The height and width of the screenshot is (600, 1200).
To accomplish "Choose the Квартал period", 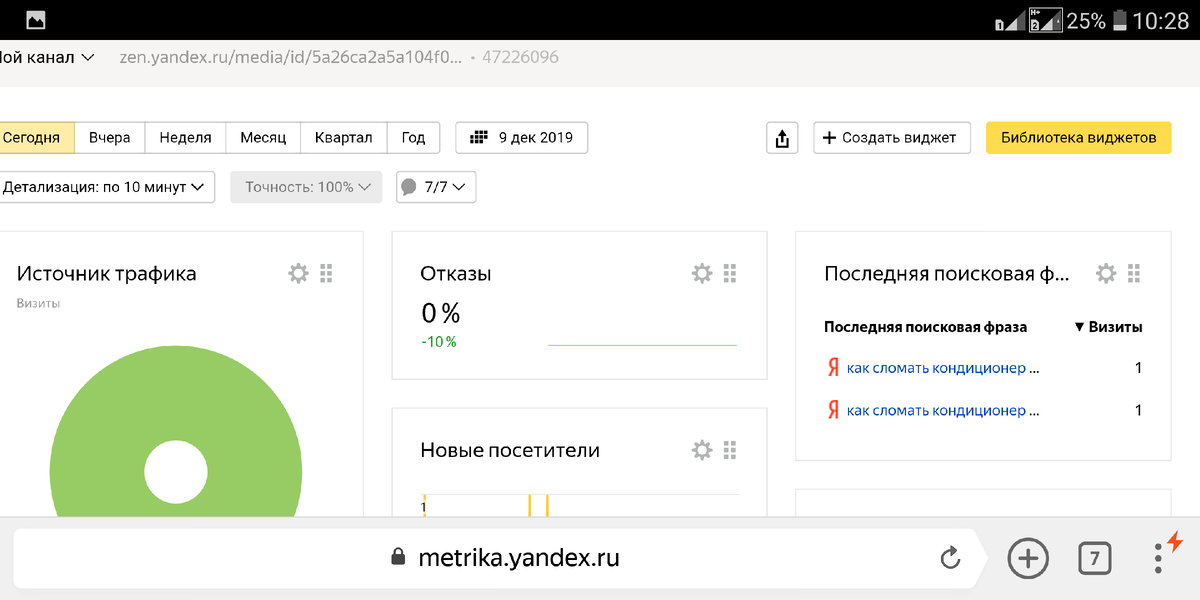I will tap(343, 138).
